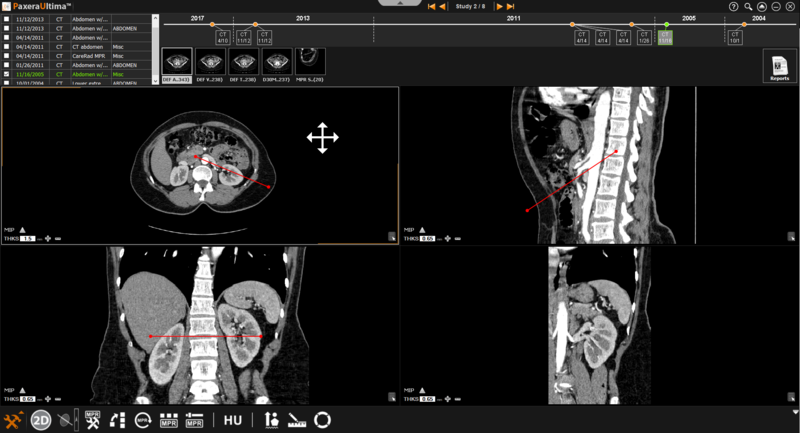Screen dimensions: 800x433
Task: Expand the top center panel pull-down arrow
Action: tap(401, 4)
